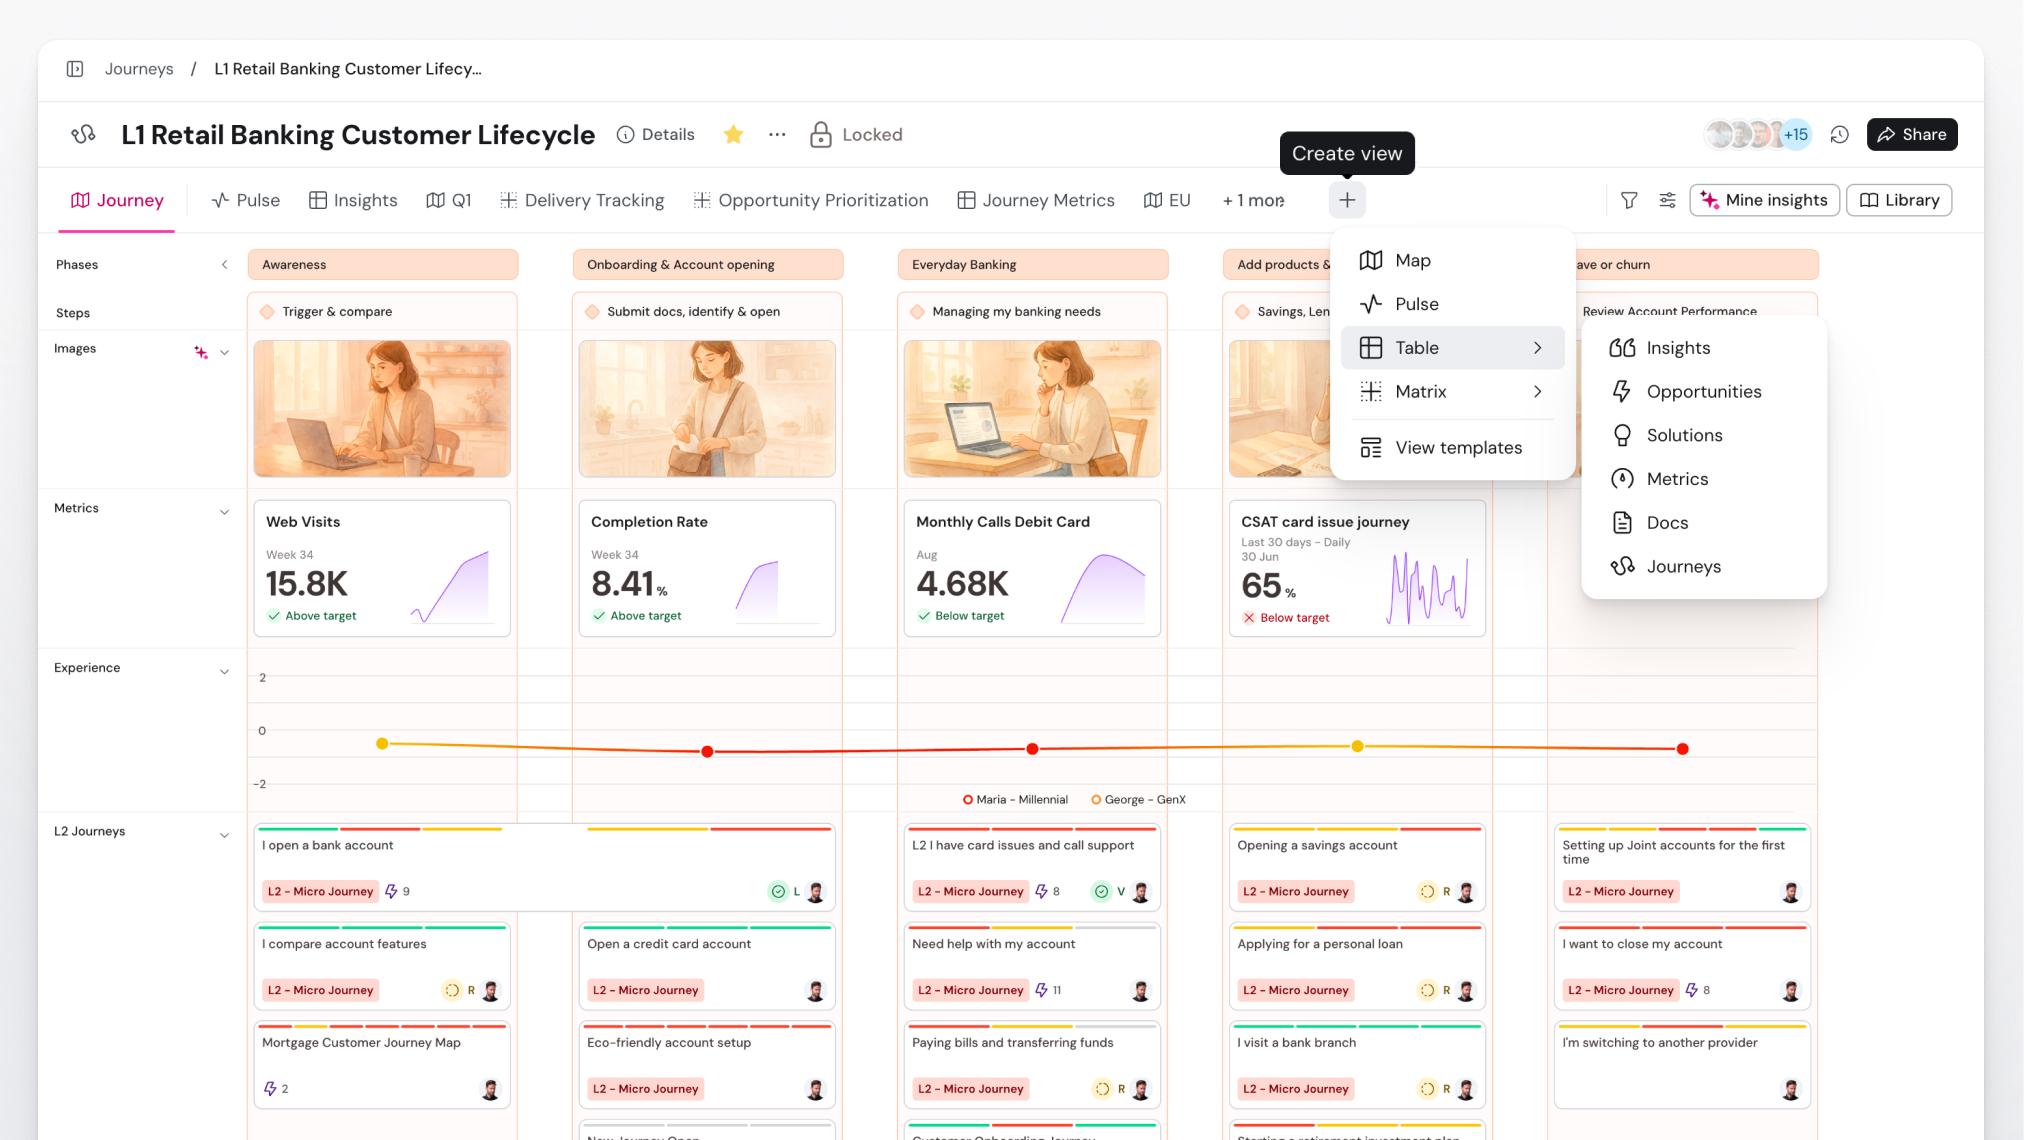
Task: Open the Insights tab
Action: [x=353, y=200]
